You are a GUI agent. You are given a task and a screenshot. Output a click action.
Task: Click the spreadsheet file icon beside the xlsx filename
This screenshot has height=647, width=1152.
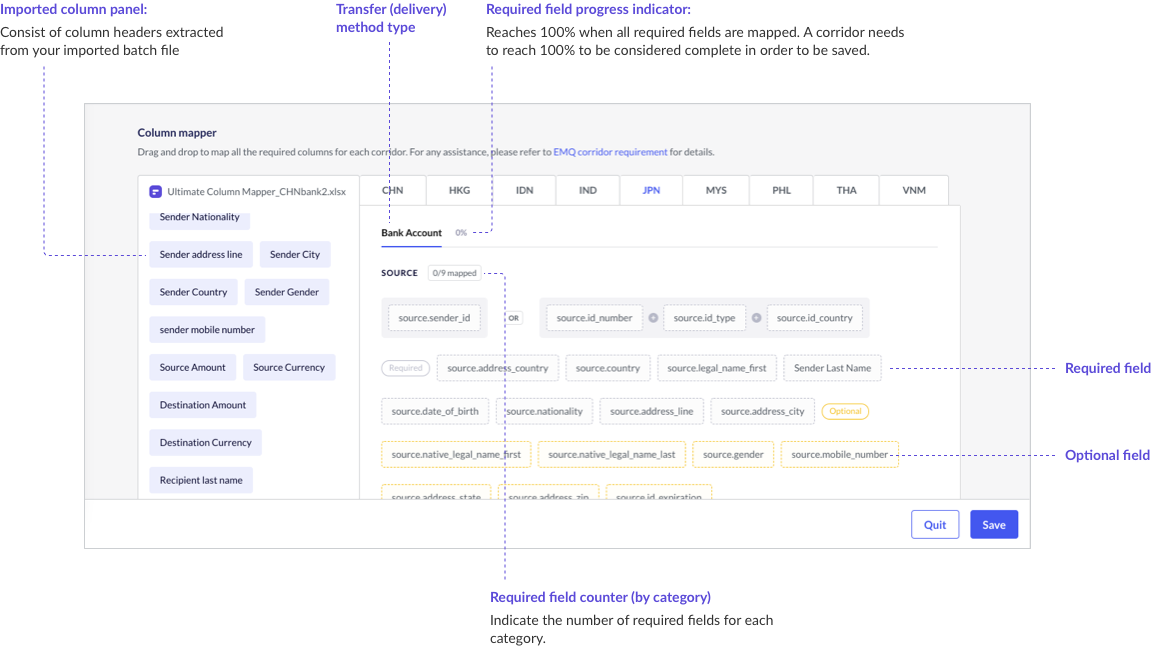coord(155,190)
